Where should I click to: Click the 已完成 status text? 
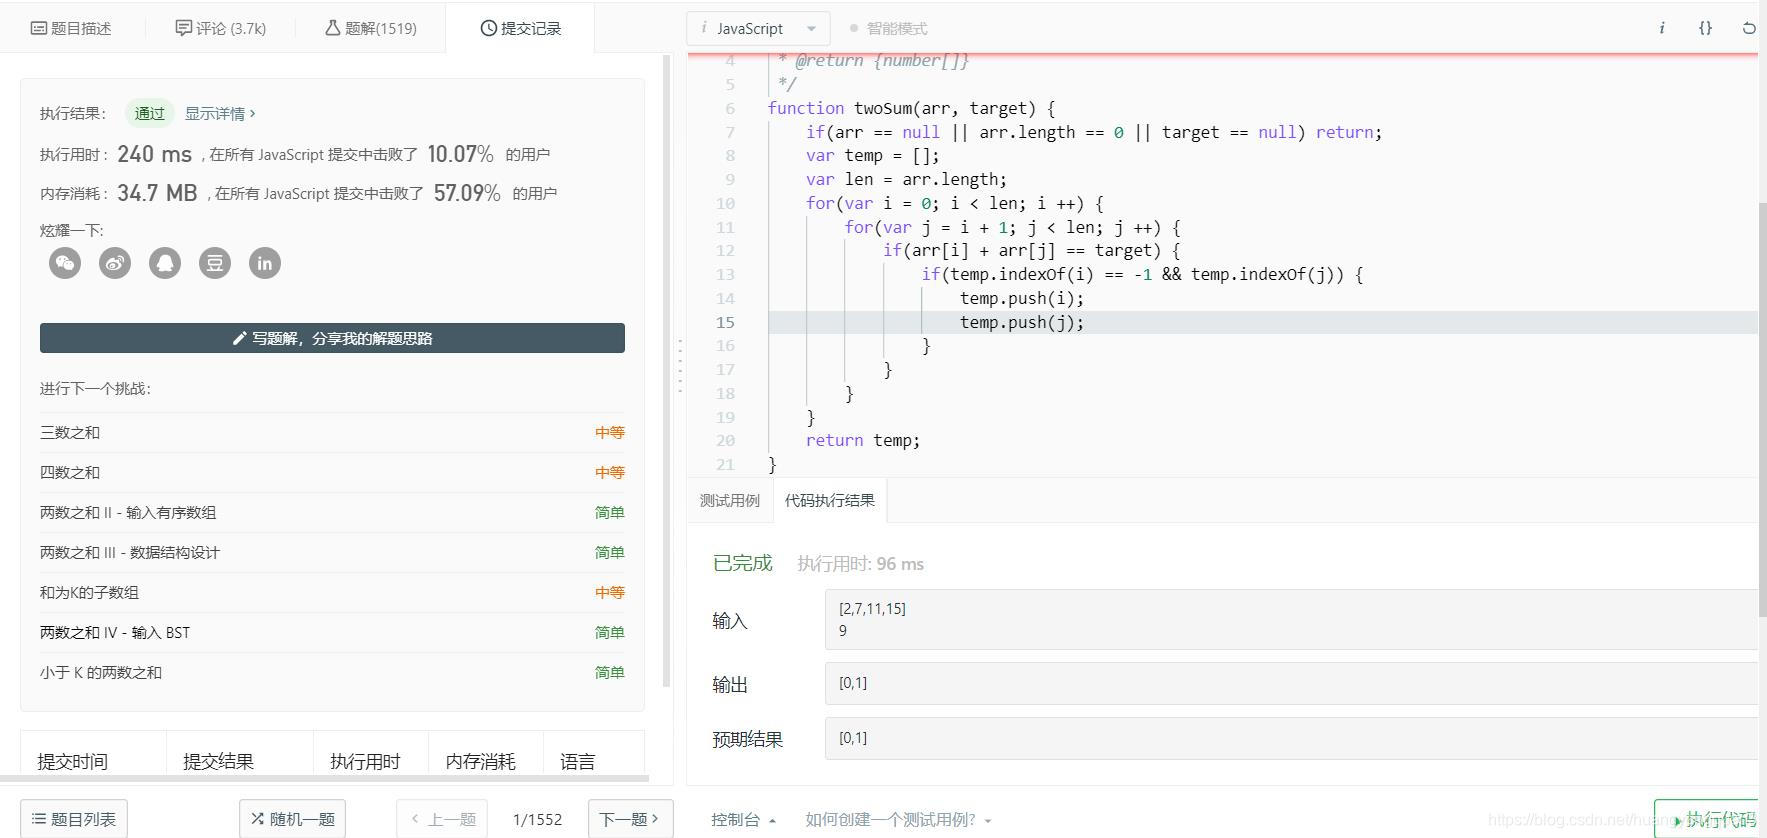click(x=742, y=563)
